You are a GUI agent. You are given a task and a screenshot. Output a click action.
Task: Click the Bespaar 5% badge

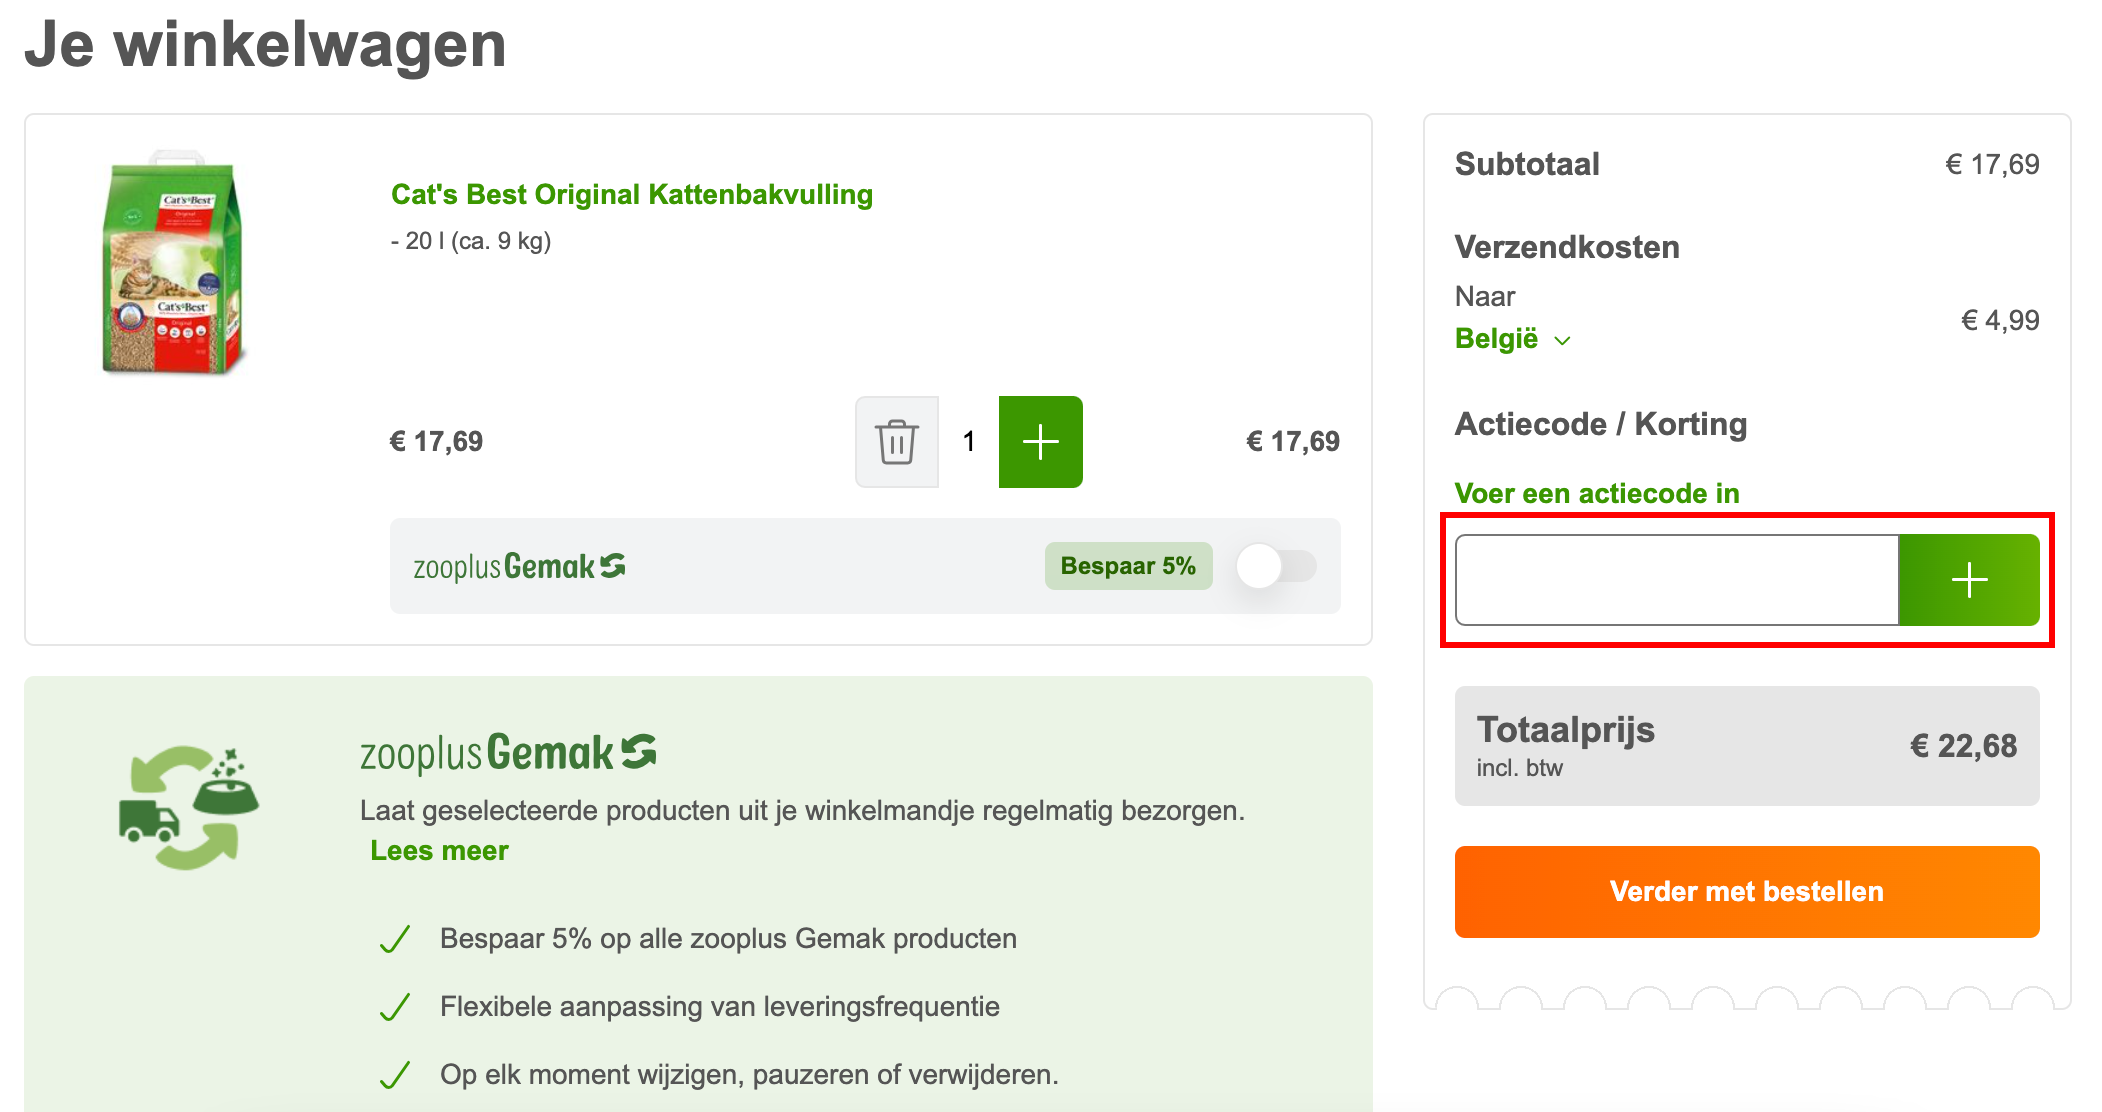coord(1128,566)
